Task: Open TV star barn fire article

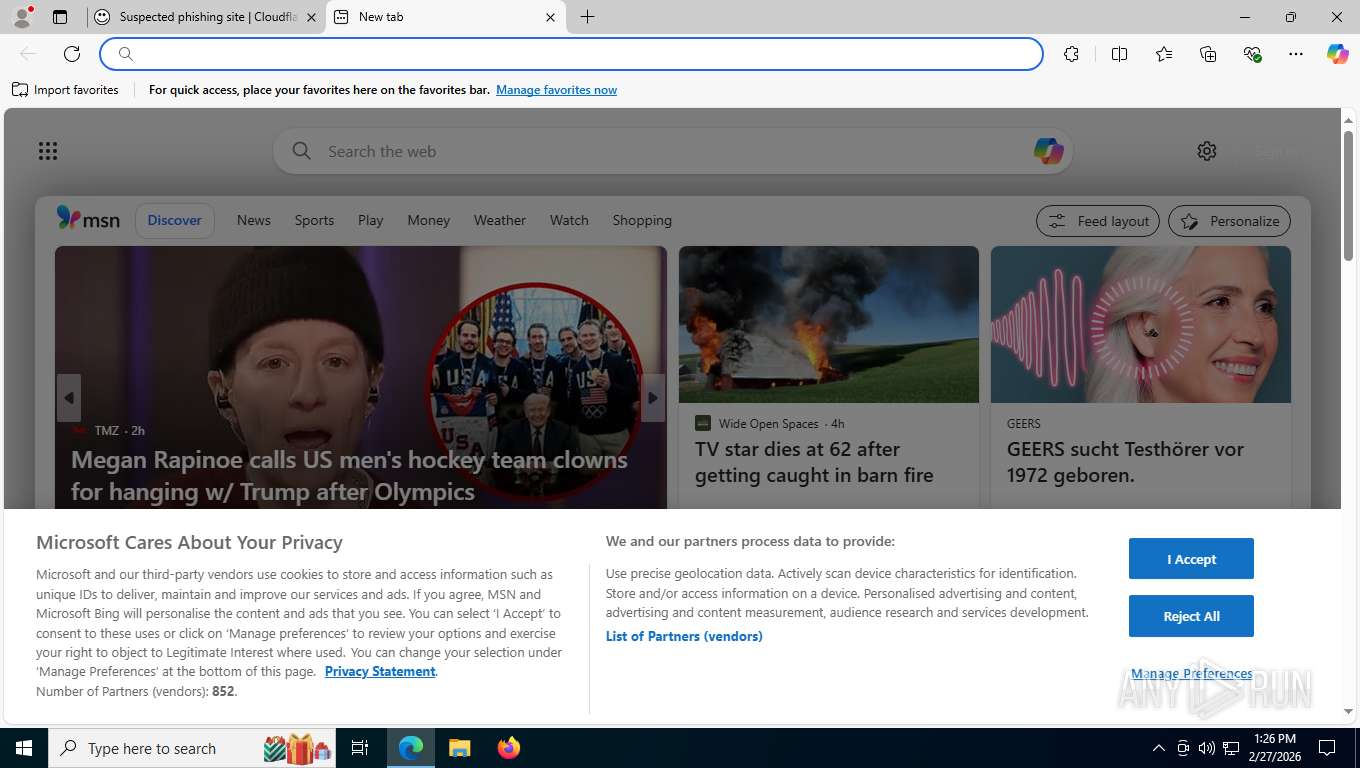Action: point(814,462)
